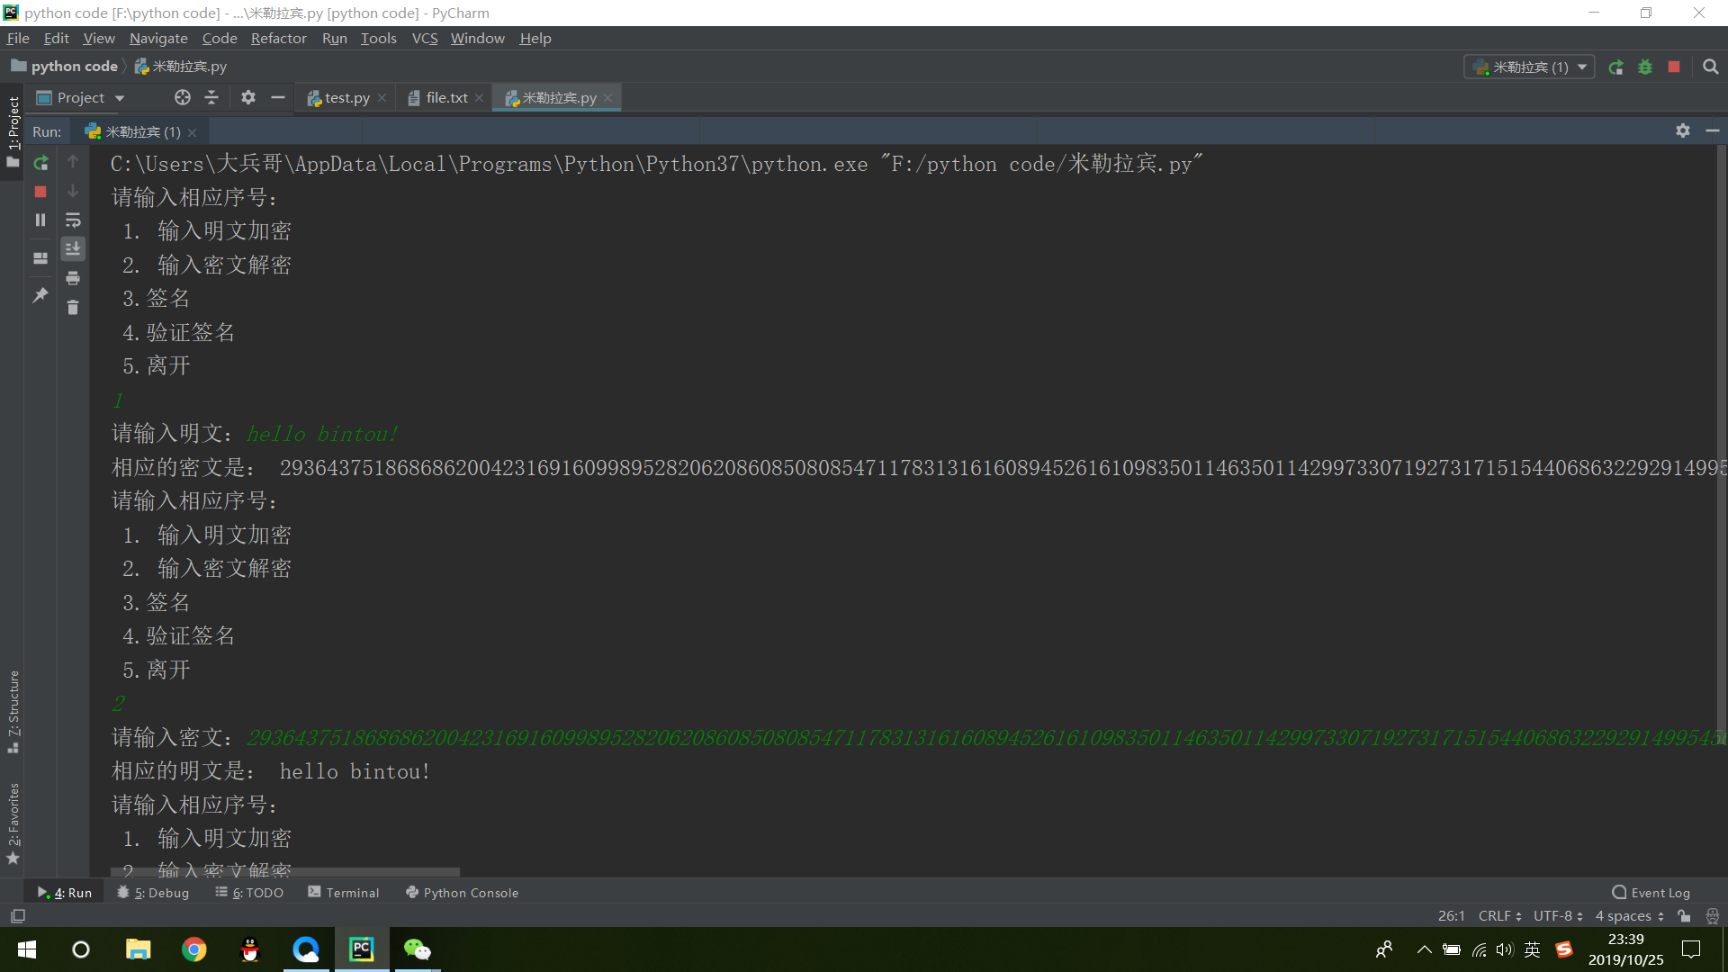The width and height of the screenshot is (1728, 972).
Task: Open the TODO tool window
Action: point(250,893)
